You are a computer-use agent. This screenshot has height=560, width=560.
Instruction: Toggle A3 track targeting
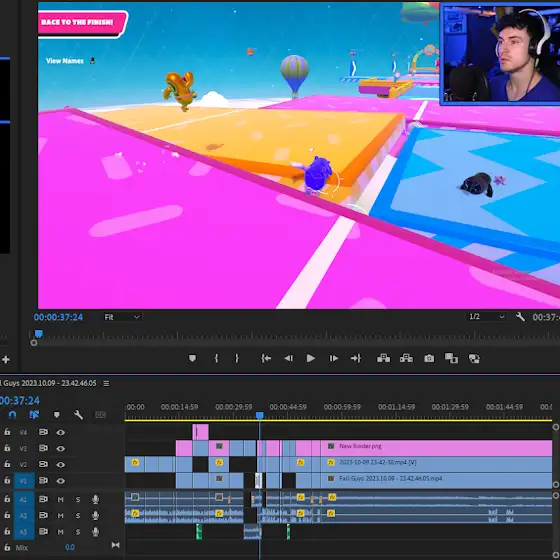24,532
